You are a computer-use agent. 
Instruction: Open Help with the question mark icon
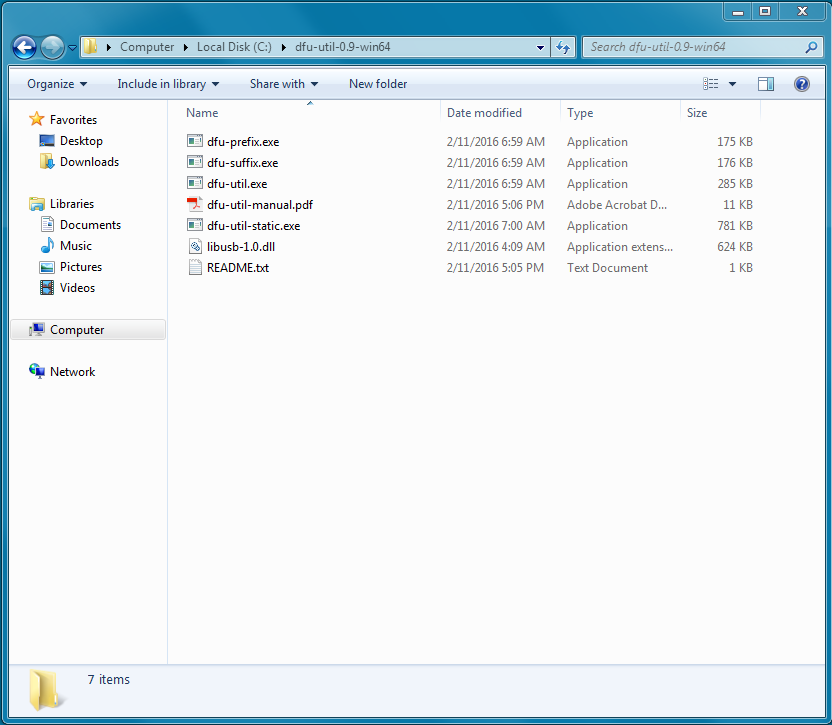[x=802, y=84]
